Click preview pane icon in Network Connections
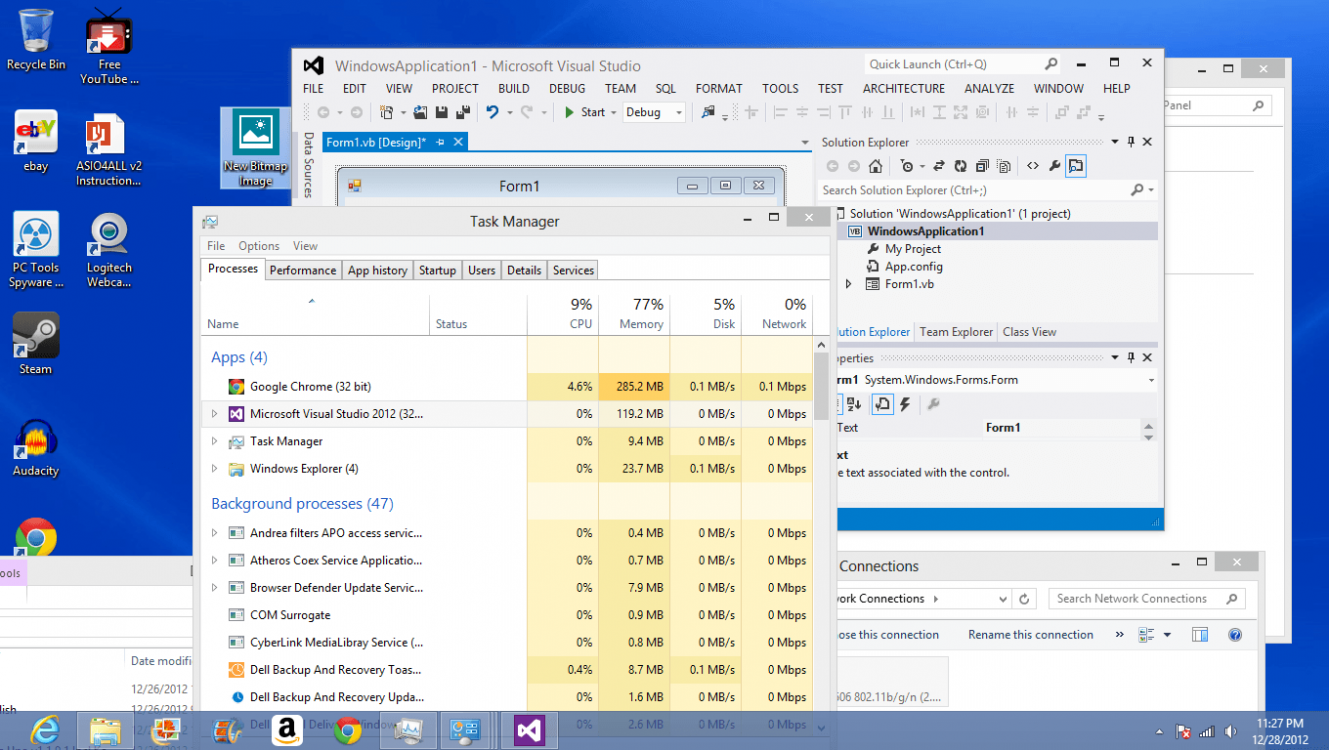 point(1200,635)
